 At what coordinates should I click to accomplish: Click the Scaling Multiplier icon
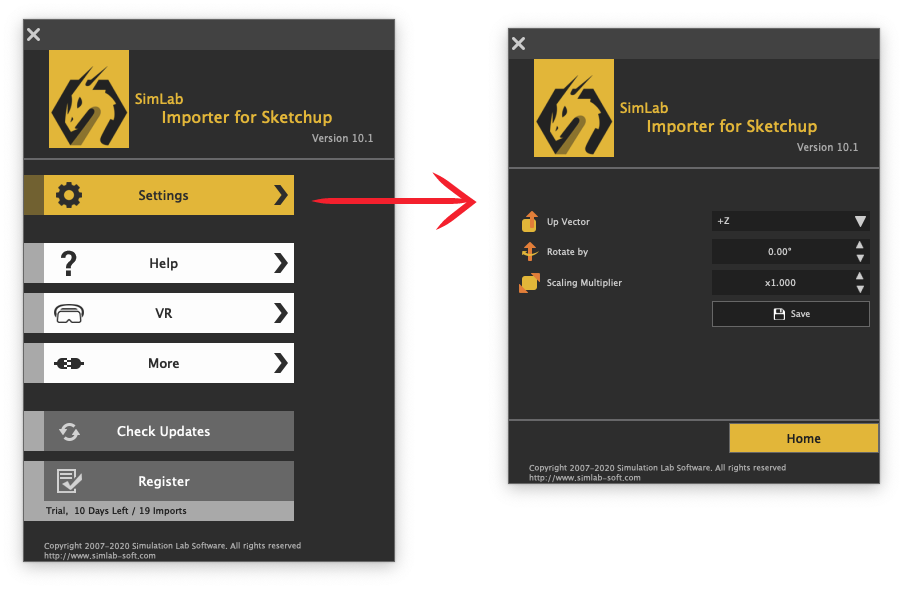pos(529,283)
